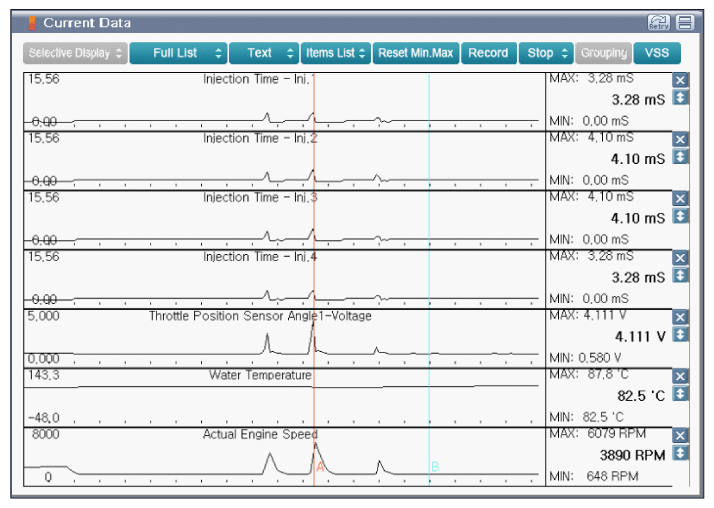Viewport: 714px width, 508px height.
Task: Adjust scale arrows for Actual Engine Speed
Action: [x=680, y=453]
